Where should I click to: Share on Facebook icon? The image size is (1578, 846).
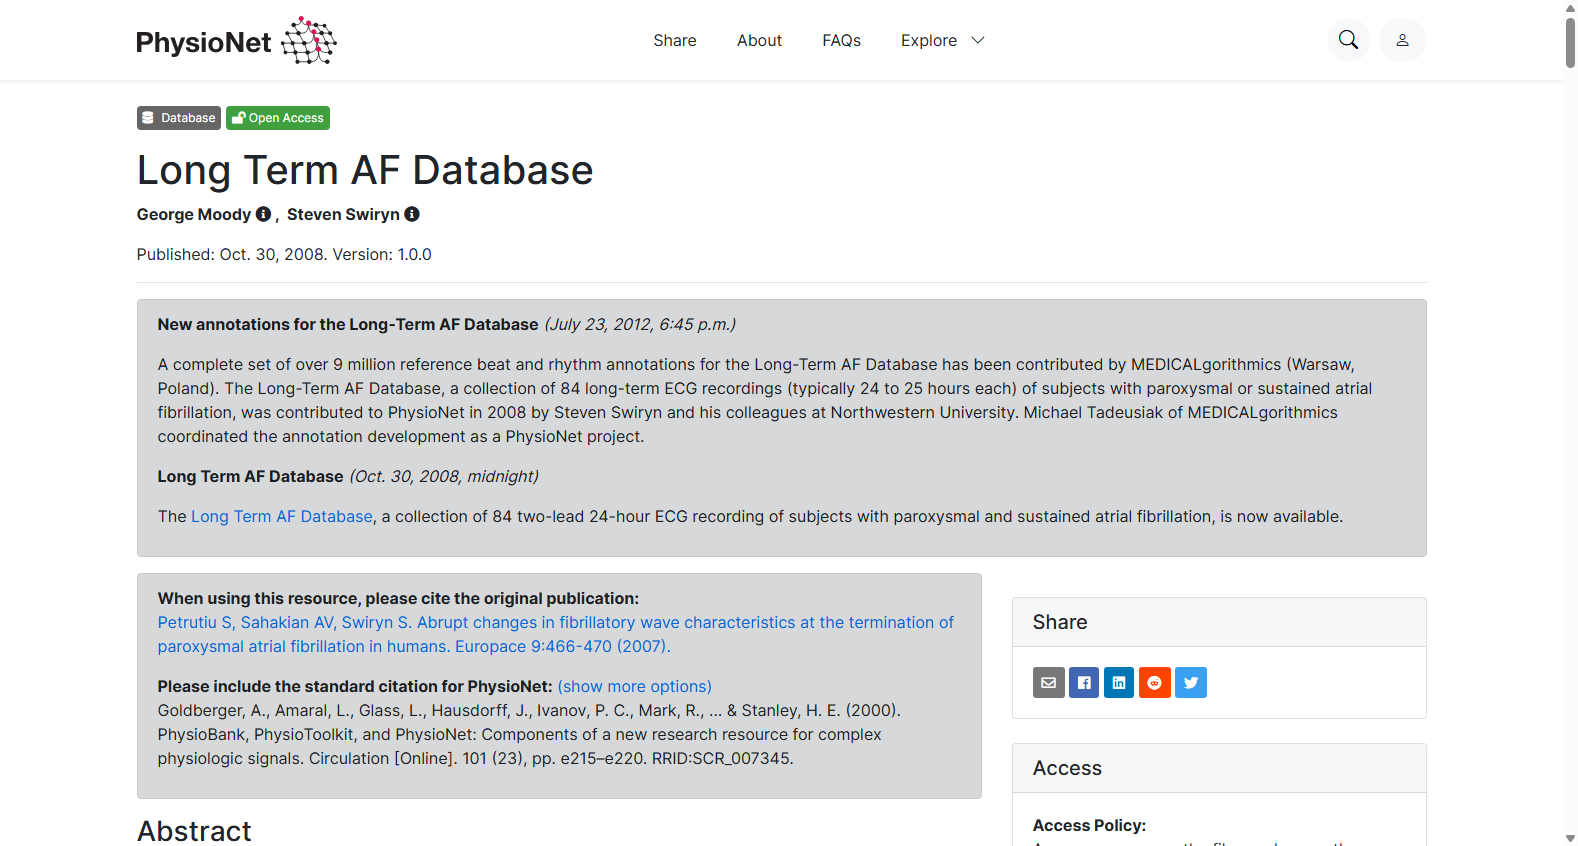pos(1084,682)
